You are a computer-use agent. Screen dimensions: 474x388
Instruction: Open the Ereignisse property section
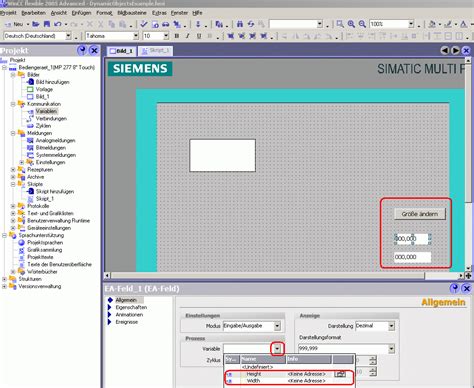click(x=126, y=322)
